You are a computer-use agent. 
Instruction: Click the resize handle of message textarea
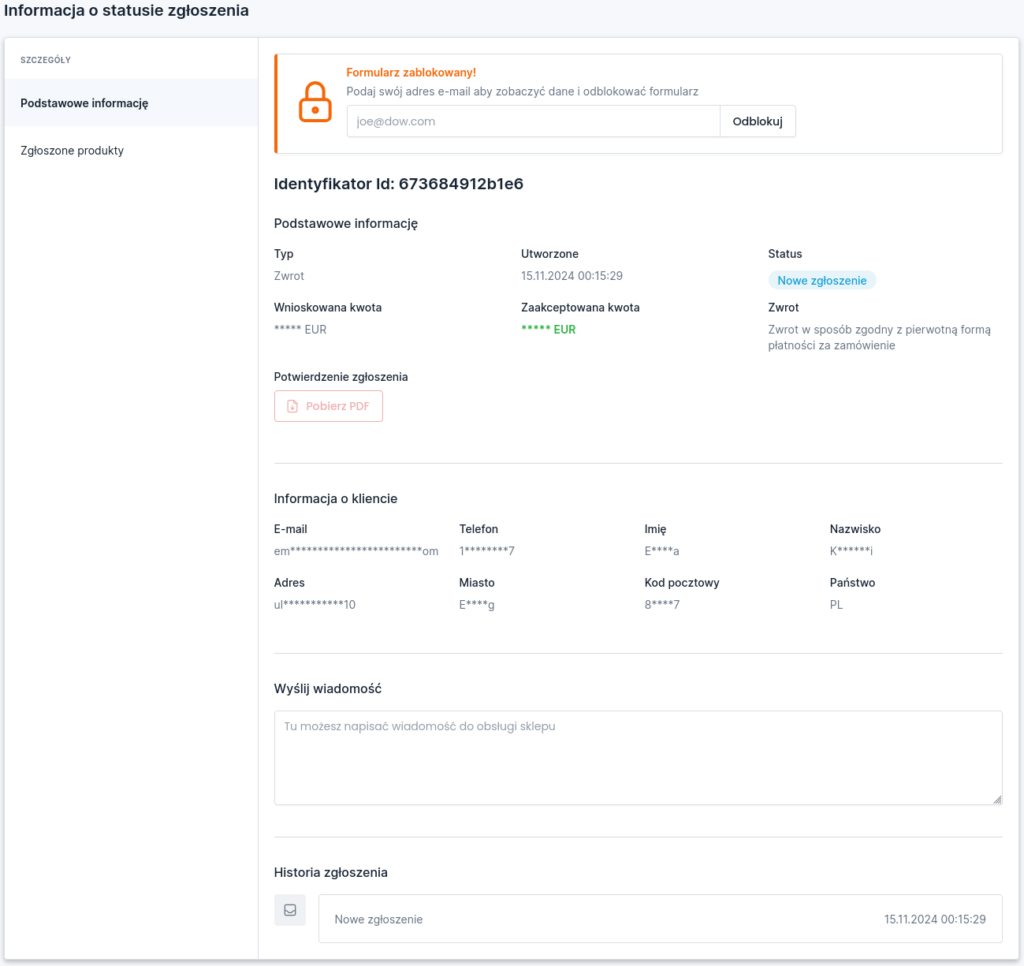996,799
